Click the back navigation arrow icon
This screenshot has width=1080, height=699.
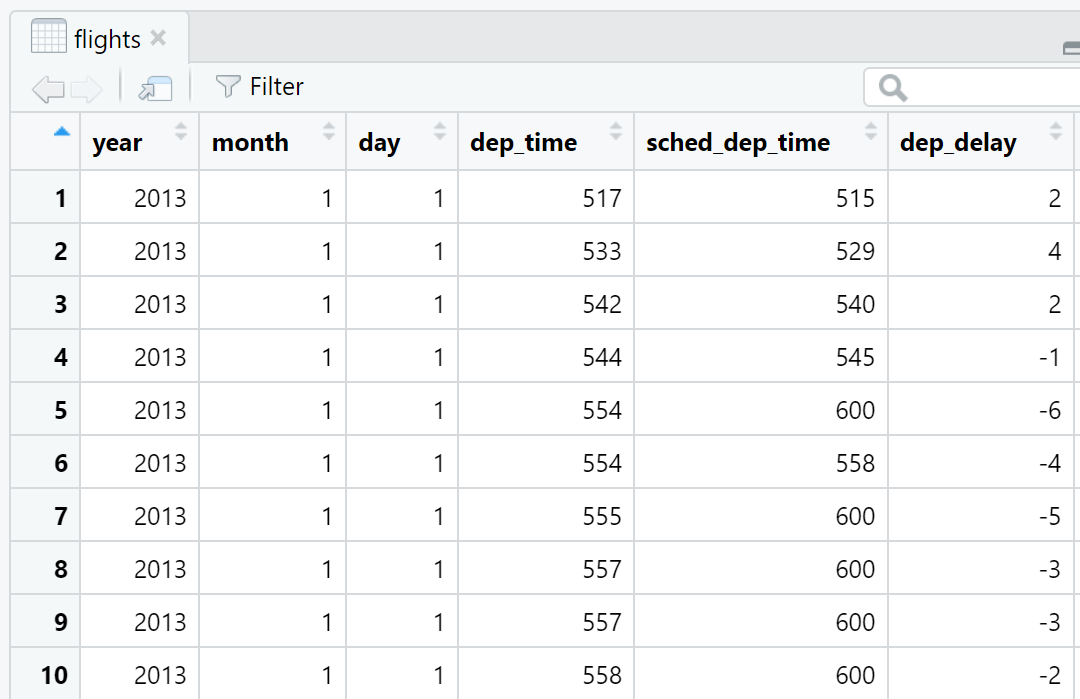[47, 89]
